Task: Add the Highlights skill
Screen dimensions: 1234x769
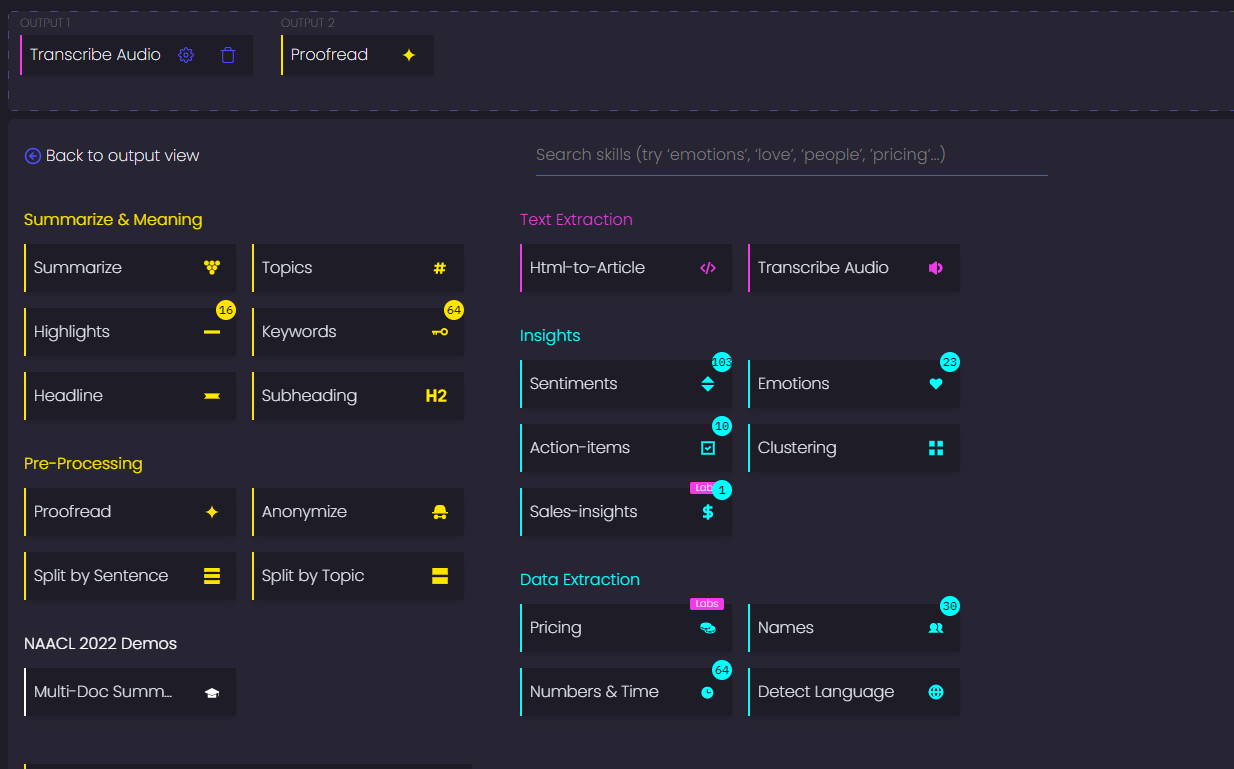Action: (130, 332)
